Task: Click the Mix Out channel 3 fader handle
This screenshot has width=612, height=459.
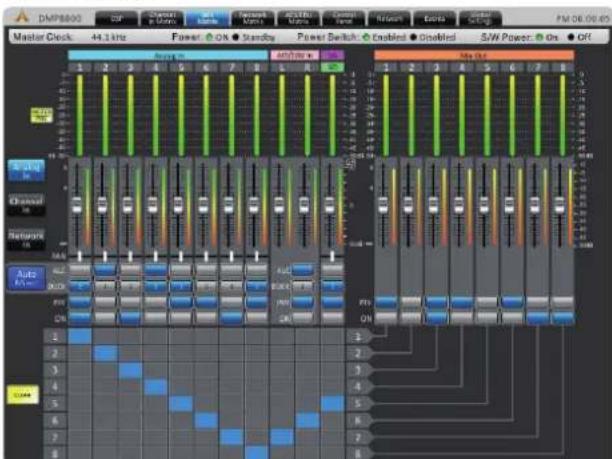Action: [433, 204]
